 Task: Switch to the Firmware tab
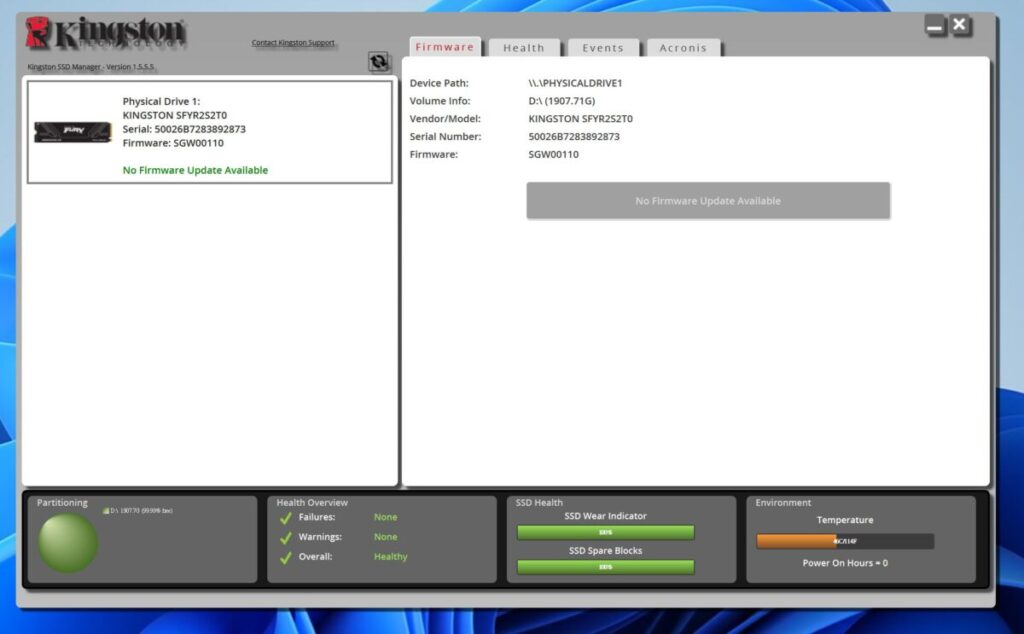[445, 47]
